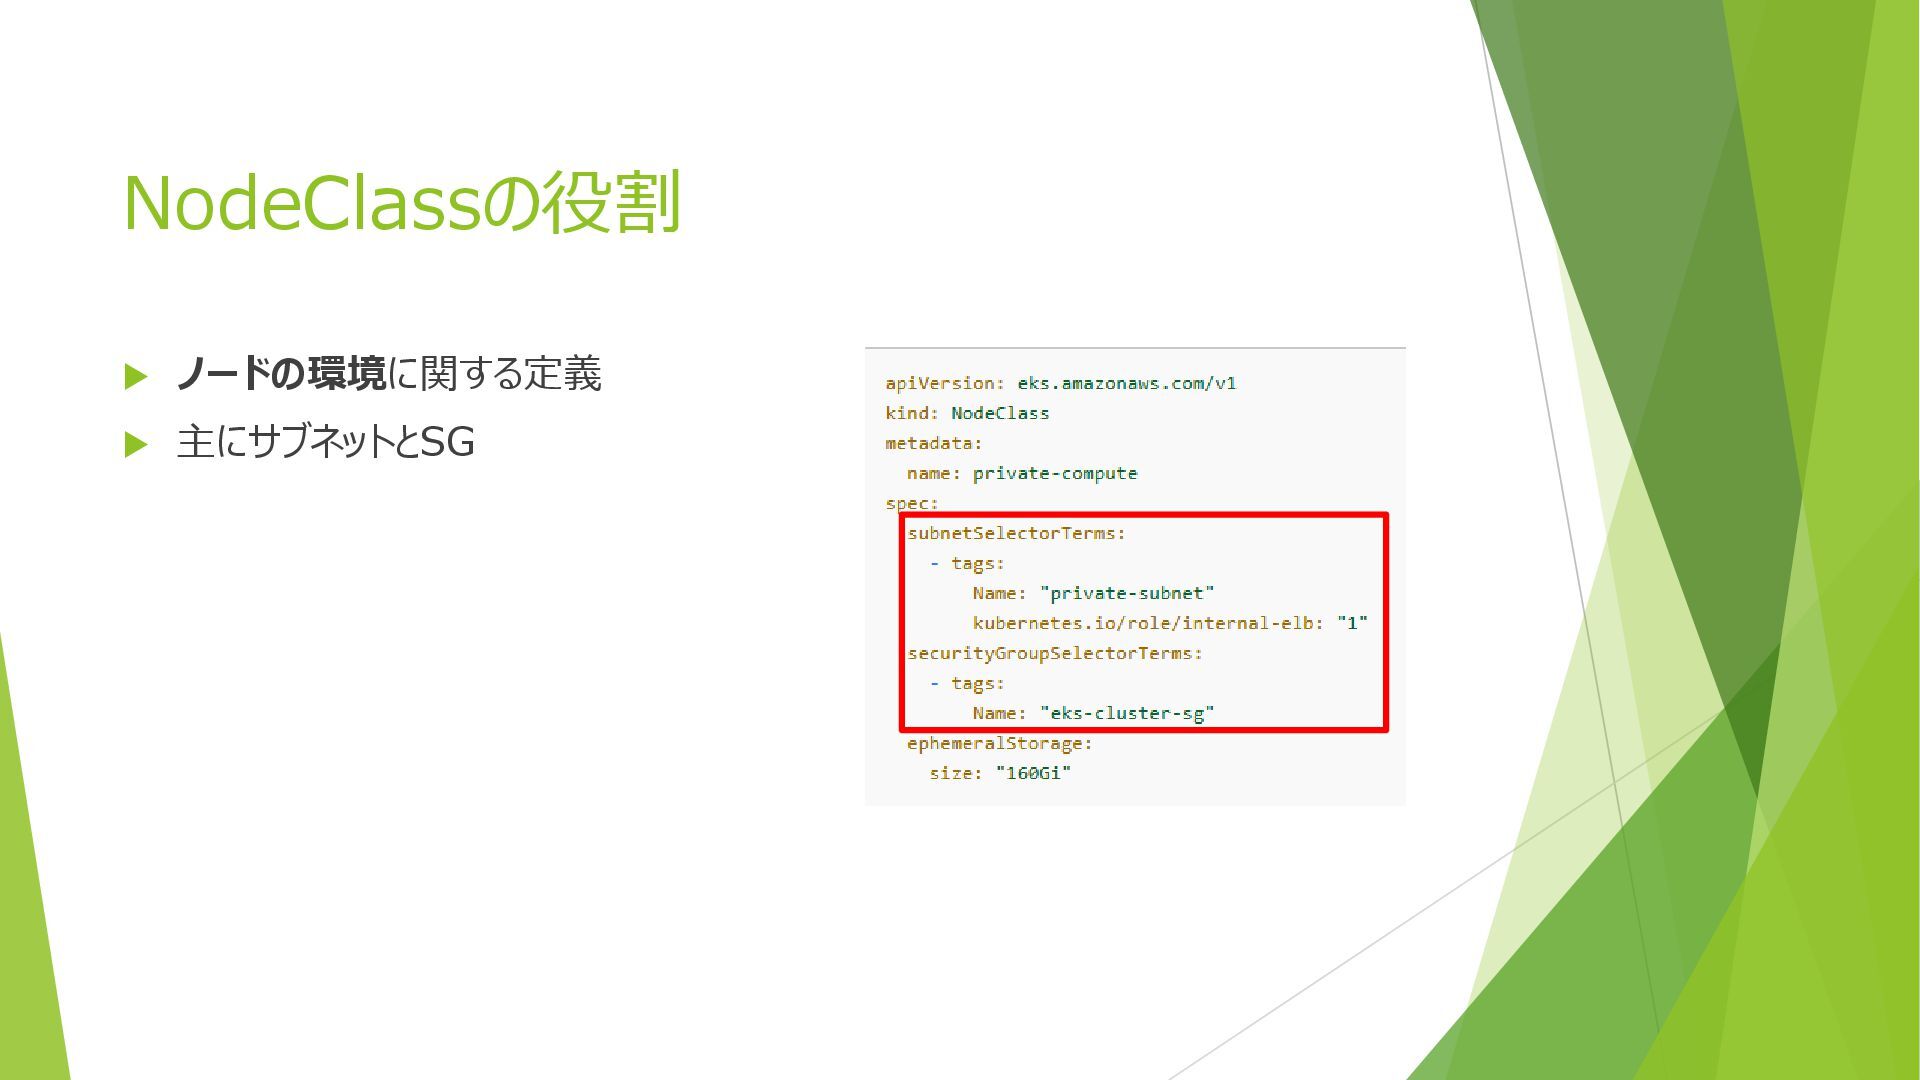Click the "eks-cluster-sg" Name value
Image resolution: width=1920 pixels, height=1080 pixels.
click(1127, 713)
